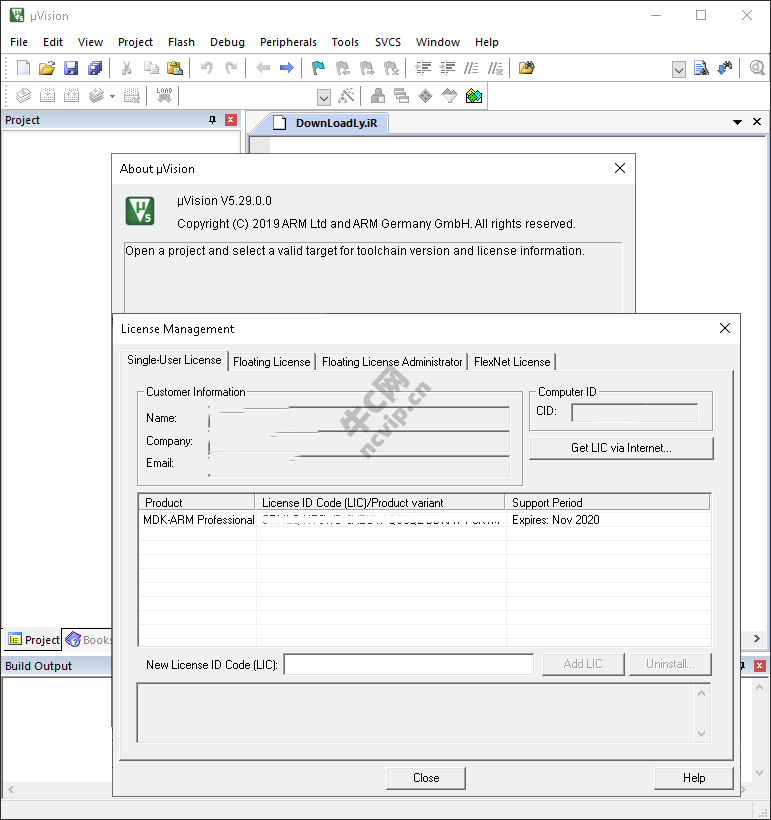This screenshot has height=820, width=771.
Task: Click the Uncomment selection icon
Action: click(495, 68)
